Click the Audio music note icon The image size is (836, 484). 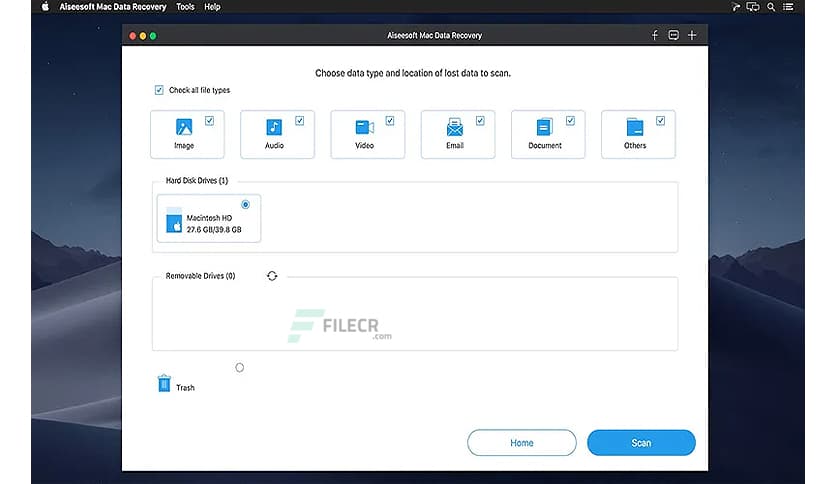[x=274, y=127]
